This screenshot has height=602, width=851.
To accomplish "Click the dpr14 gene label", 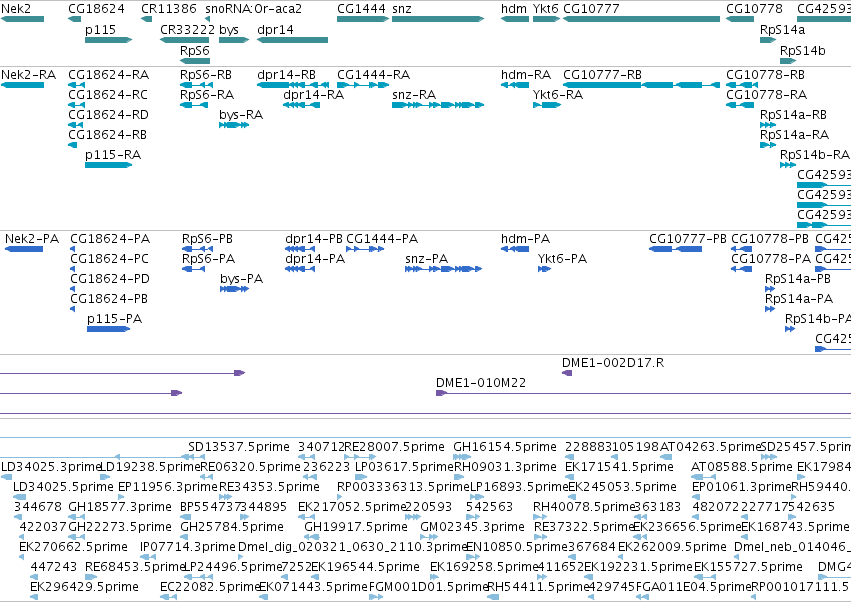I will click(275, 29).
